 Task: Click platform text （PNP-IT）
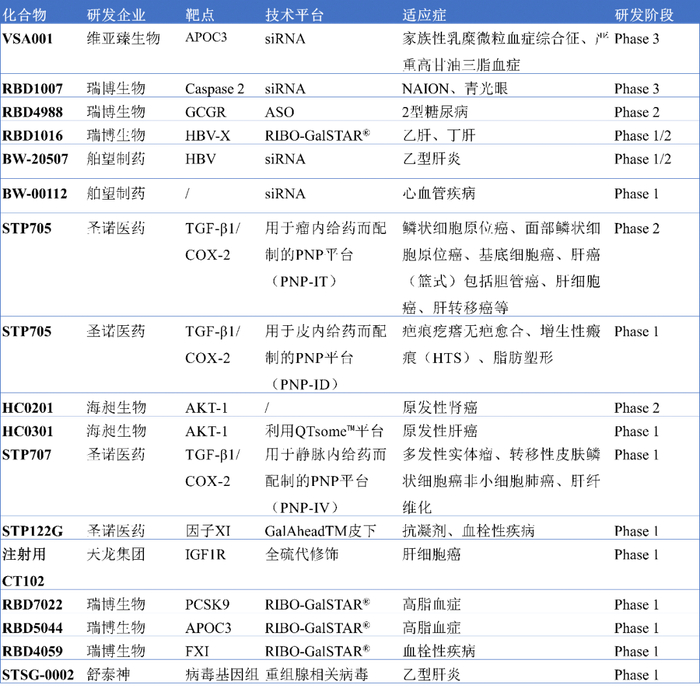[x=304, y=282]
